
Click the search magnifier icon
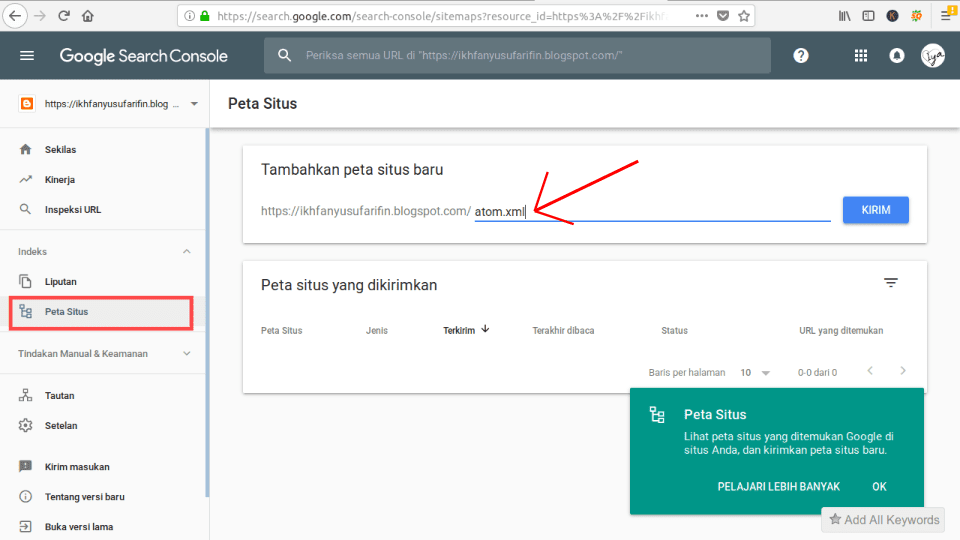pyautogui.click(x=284, y=55)
